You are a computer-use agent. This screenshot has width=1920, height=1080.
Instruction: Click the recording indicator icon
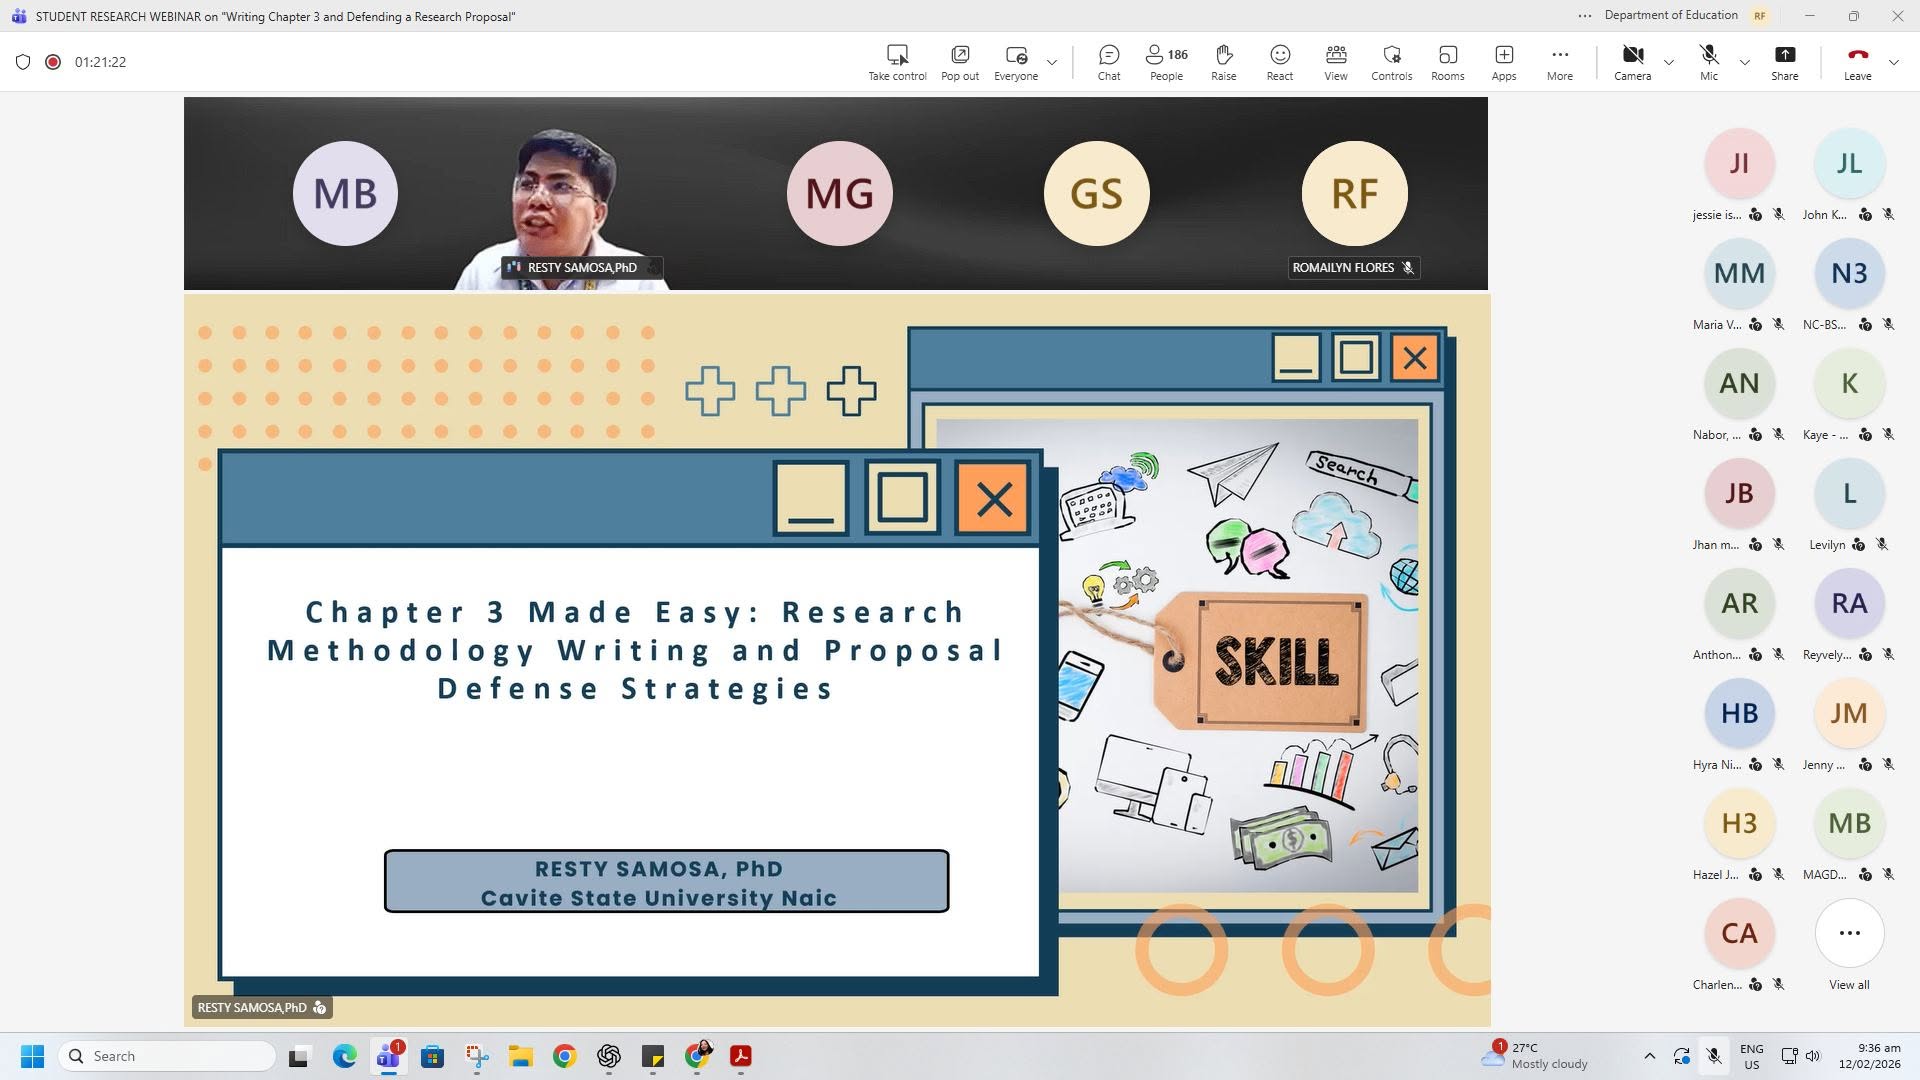53,62
